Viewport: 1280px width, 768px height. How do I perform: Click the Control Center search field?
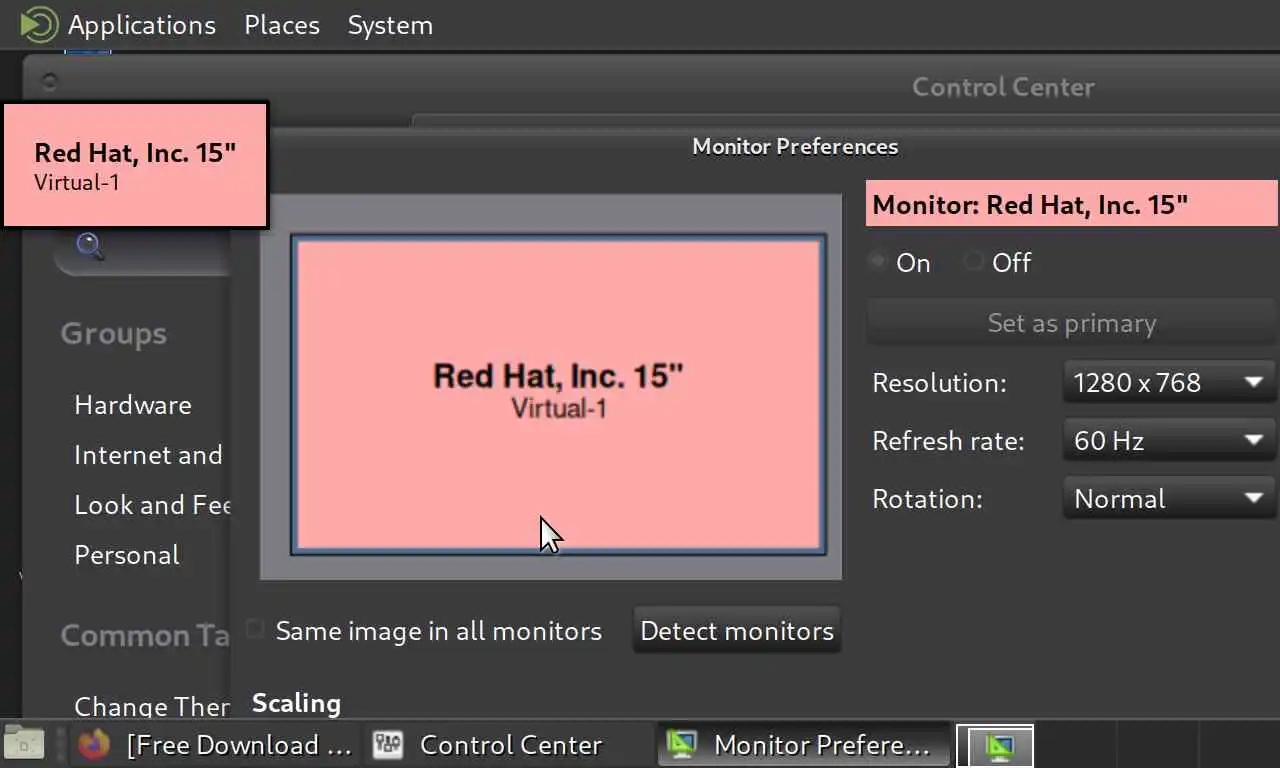point(142,247)
